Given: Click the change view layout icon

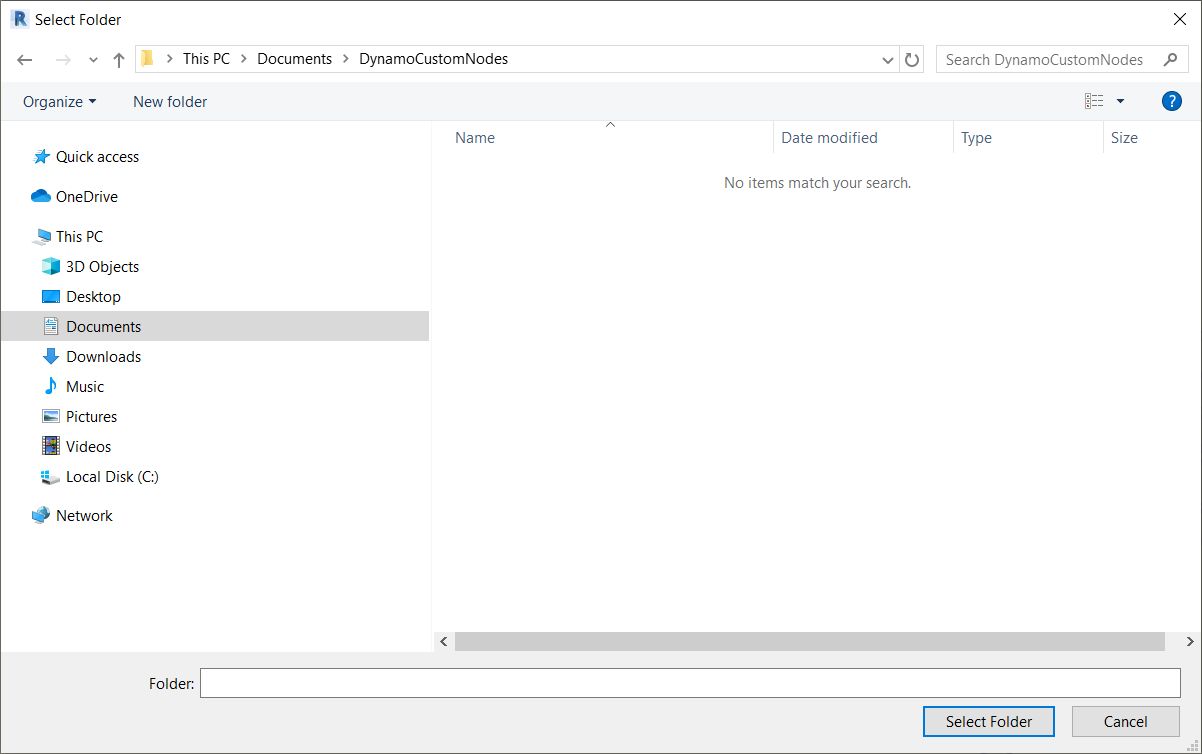Looking at the screenshot, I should coord(1095,101).
